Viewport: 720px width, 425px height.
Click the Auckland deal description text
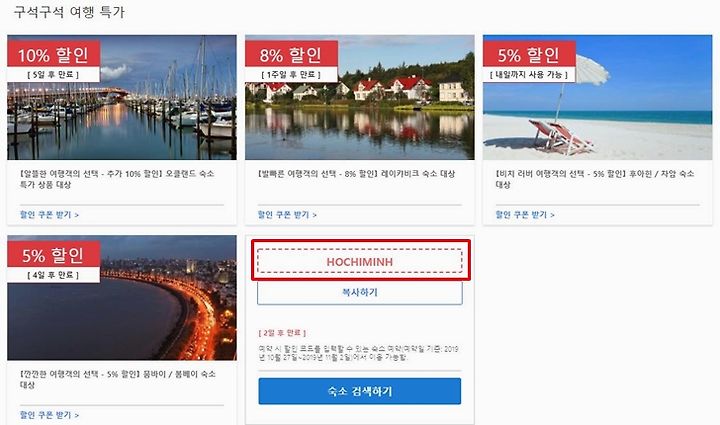[x=117, y=179]
